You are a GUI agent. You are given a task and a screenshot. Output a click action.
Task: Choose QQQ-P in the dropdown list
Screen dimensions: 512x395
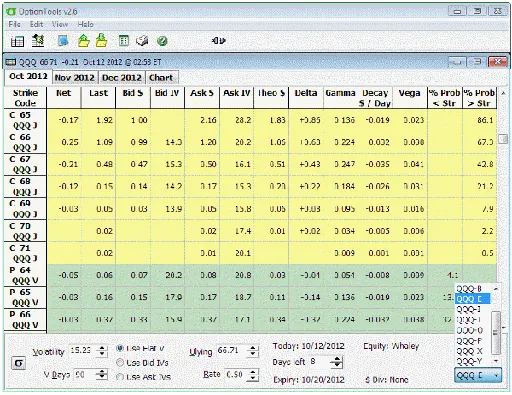pyautogui.click(x=472, y=341)
